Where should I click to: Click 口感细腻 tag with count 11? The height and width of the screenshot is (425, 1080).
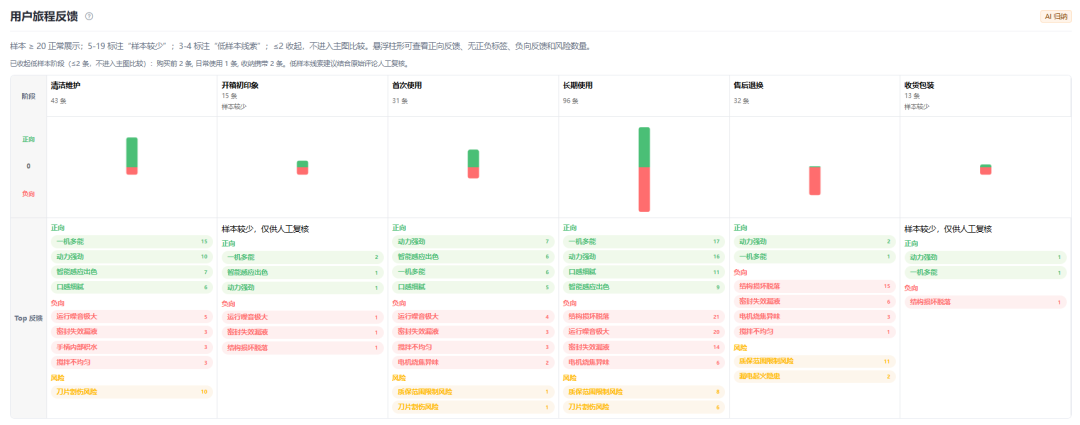[x=644, y=272]
